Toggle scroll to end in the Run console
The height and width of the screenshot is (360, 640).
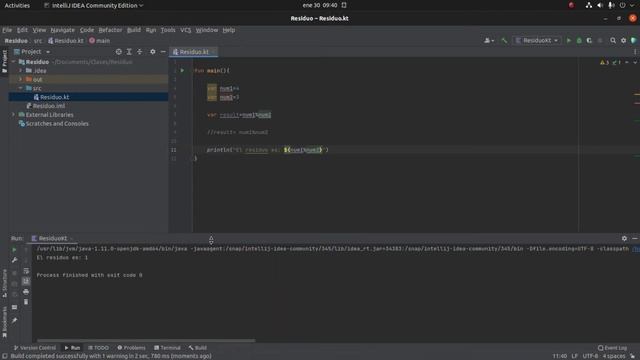tap(26, 281)
